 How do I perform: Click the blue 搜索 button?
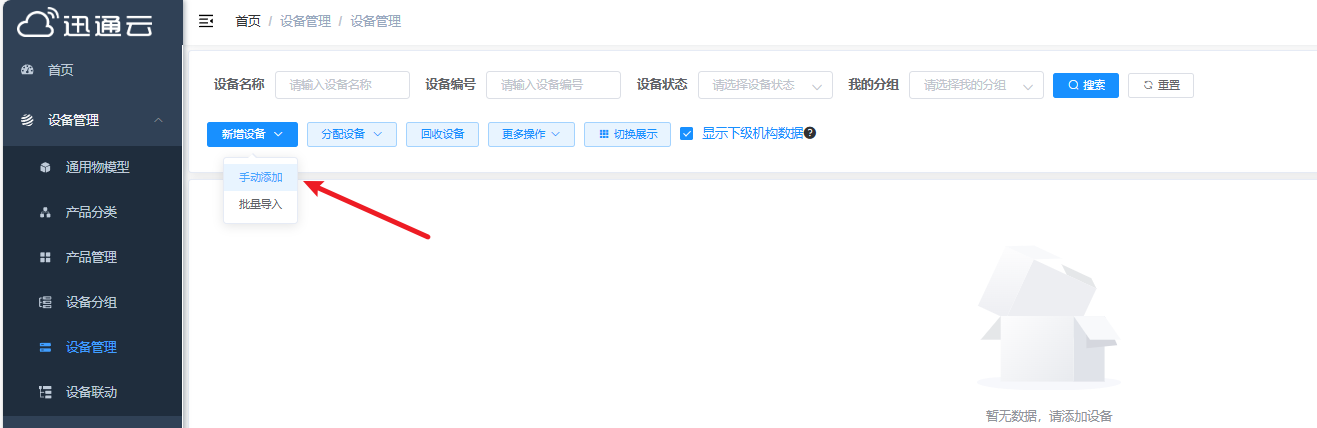click(x=1086, y=86)
